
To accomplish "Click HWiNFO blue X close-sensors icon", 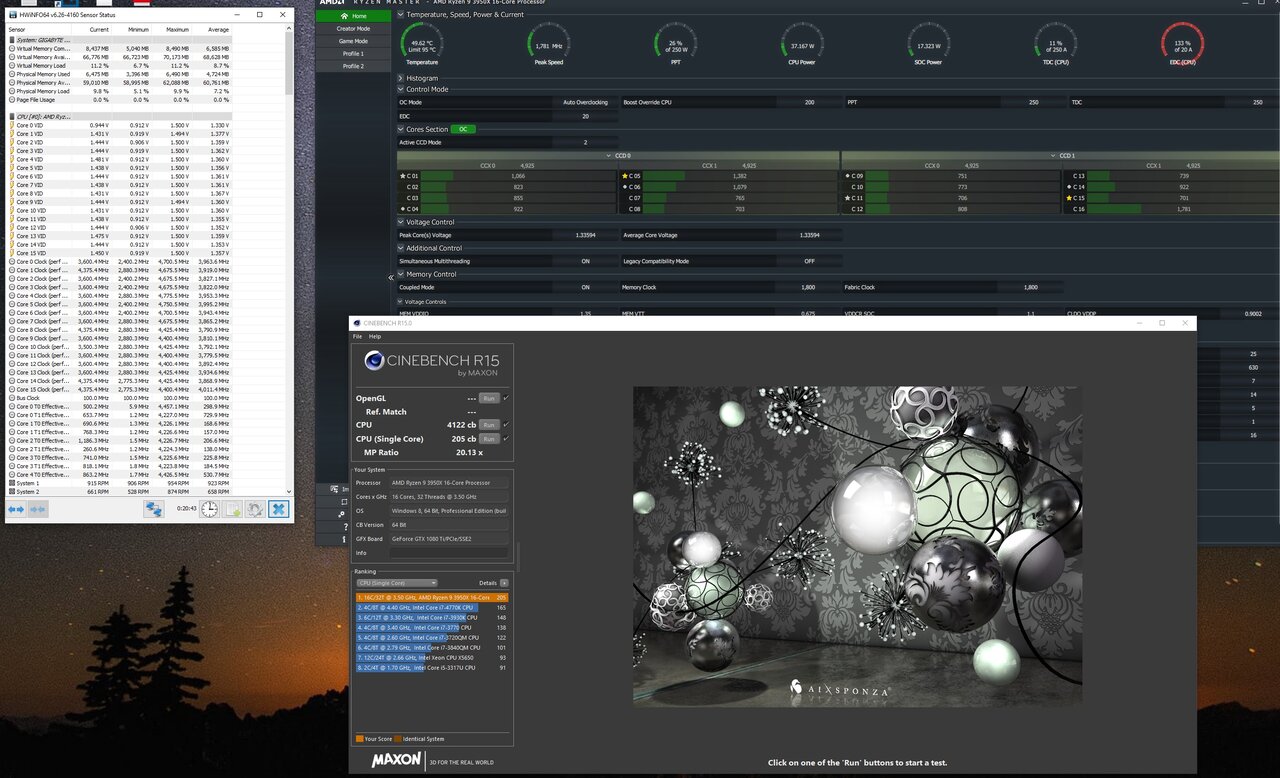I will click(278, 509).
